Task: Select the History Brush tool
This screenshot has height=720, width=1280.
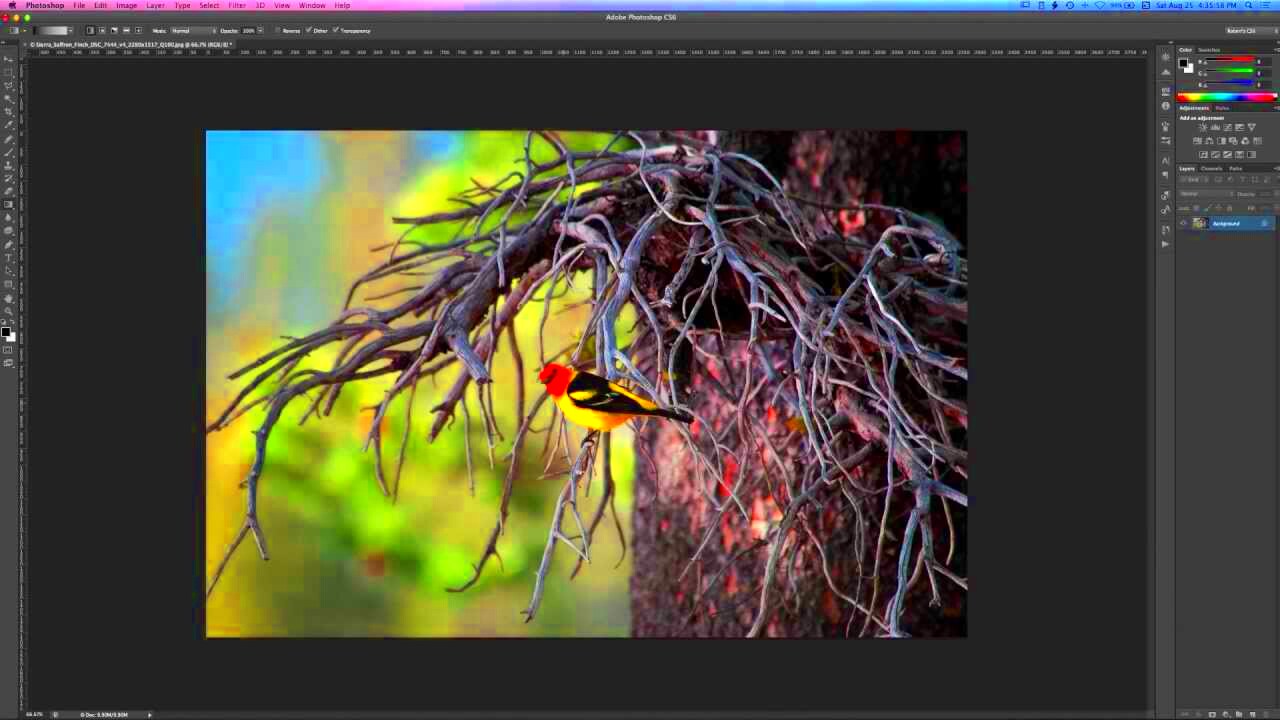Action: 9,178
